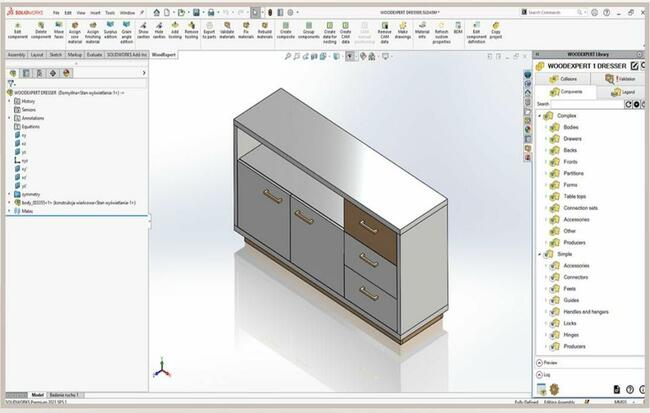Expand the Mates node in tree
Image resolution: width=650 pixels, height=413 pixels.
pos(10,211)
